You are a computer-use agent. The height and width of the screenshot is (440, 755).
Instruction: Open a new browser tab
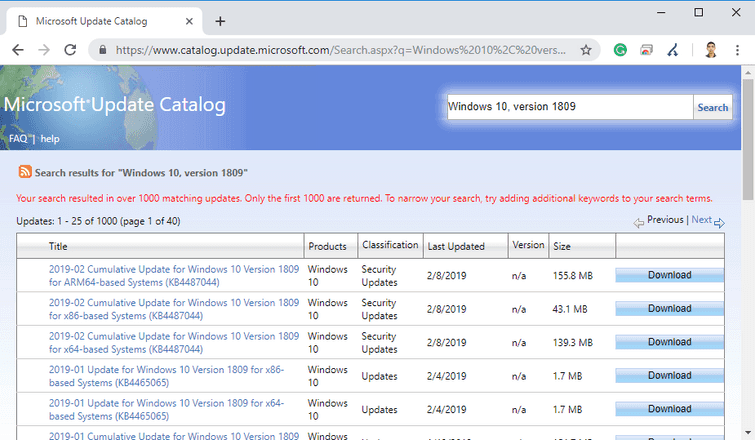[x=220, y=21]
